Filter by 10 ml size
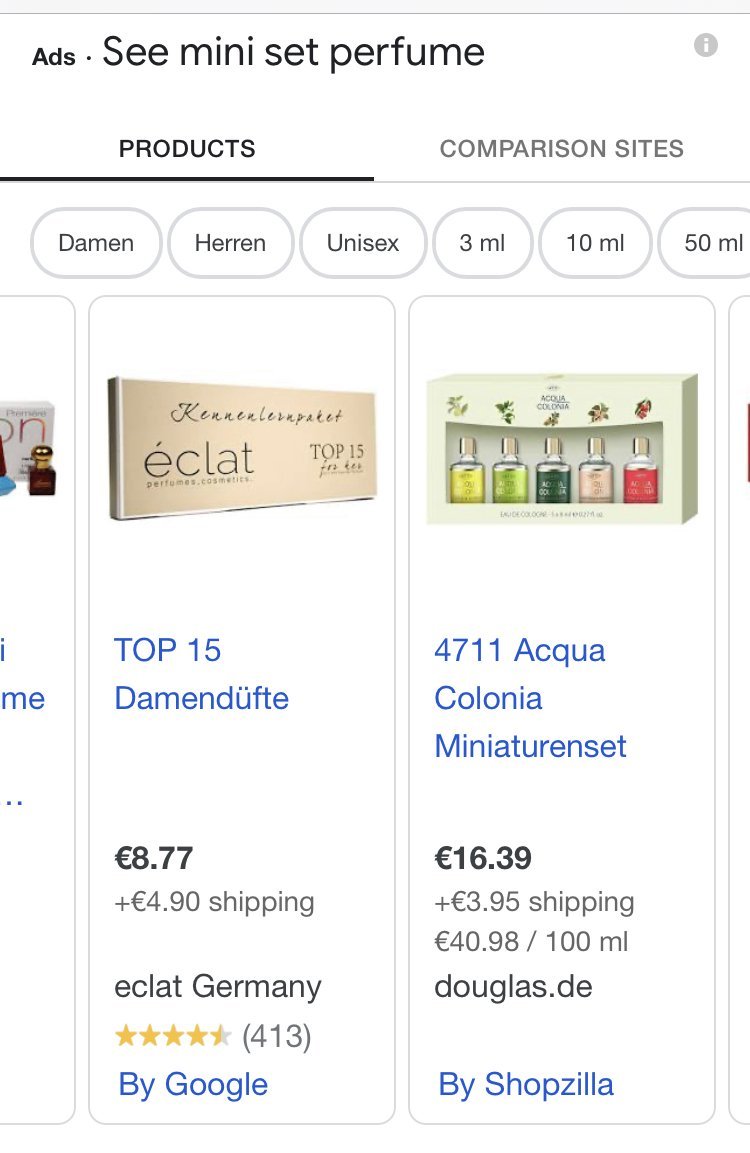 click(595, 243)
